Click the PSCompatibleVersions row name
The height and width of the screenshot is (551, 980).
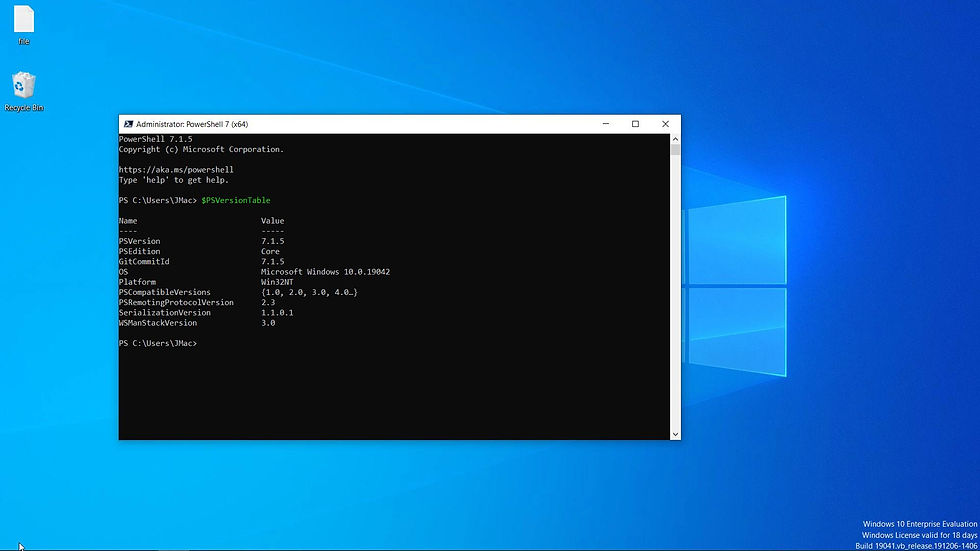click(x=164, y=292)
